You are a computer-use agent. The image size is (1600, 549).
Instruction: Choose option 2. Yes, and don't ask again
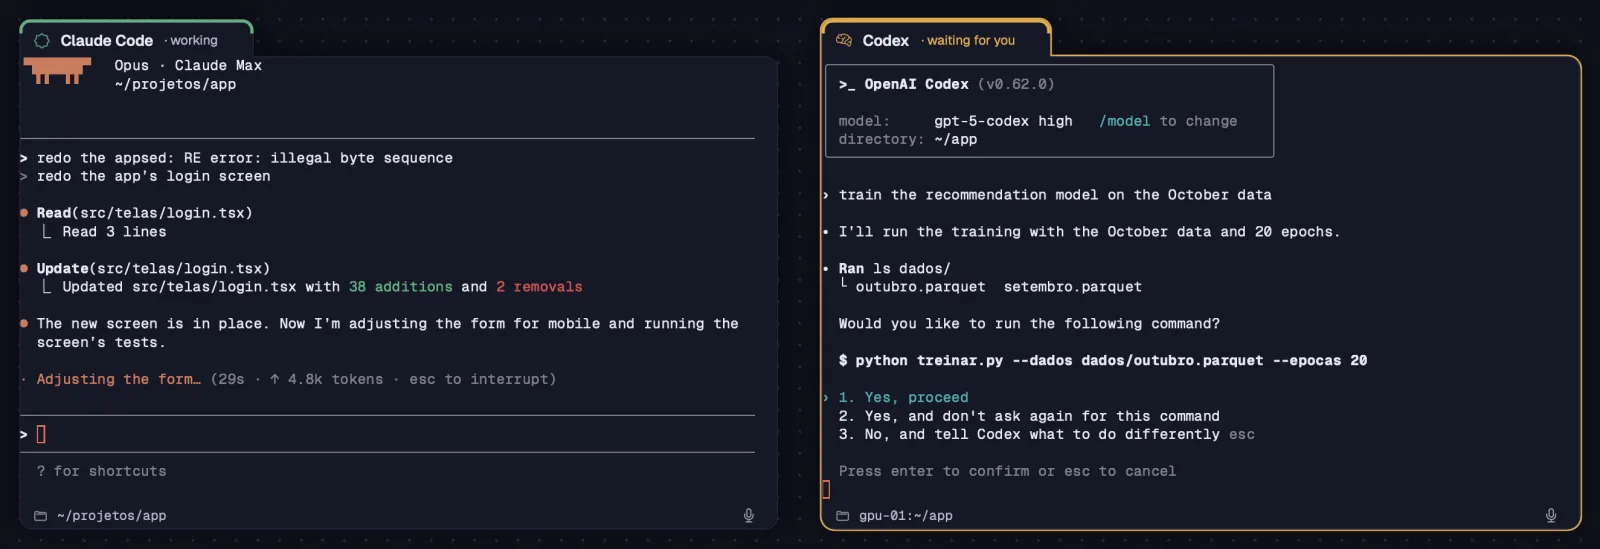pyautogui.click(x=1029, y=416)
